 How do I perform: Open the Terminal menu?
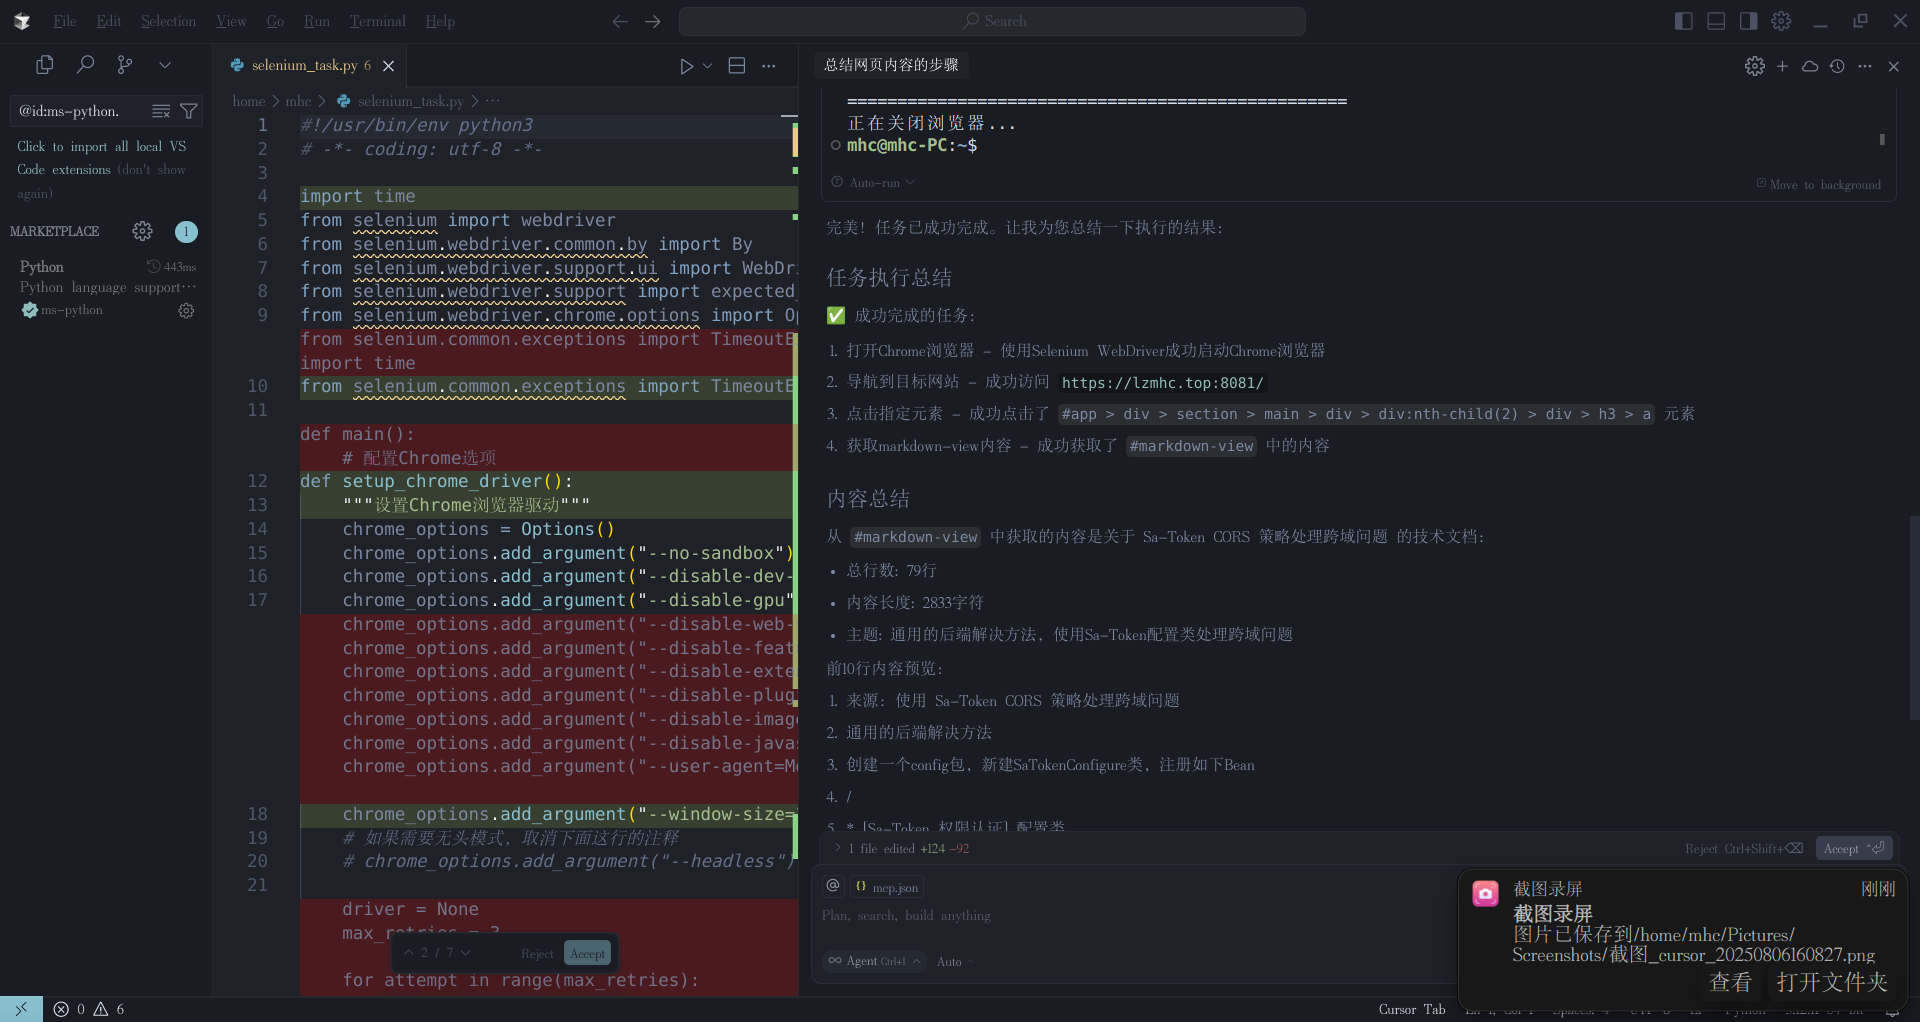click(377, 21)
